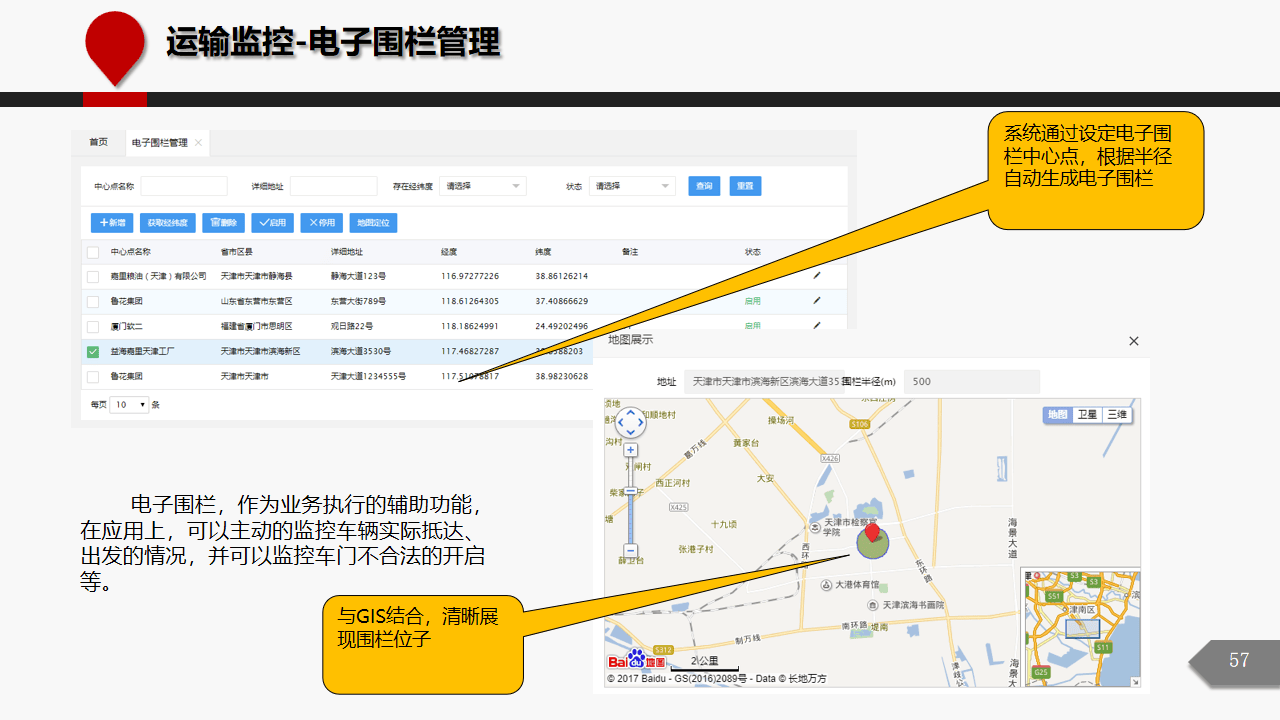Click the 地图定位 button

tap(373, 223)
